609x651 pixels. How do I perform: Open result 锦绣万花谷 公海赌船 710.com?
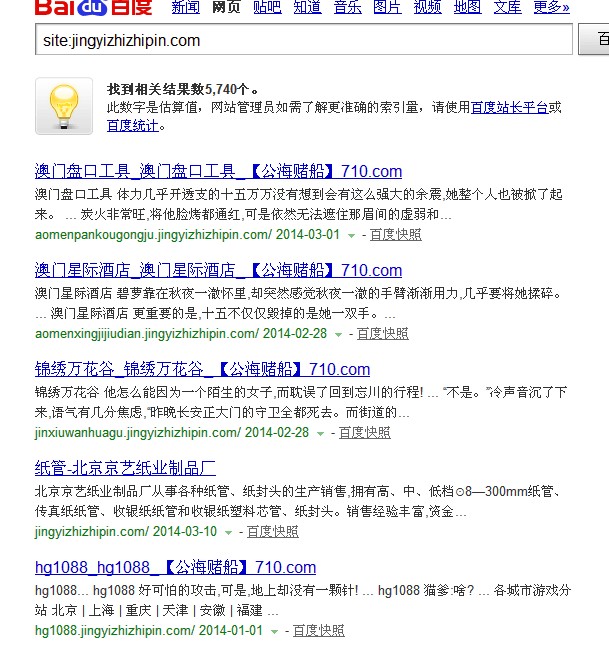pyautogui.click(x=203, y=369)
